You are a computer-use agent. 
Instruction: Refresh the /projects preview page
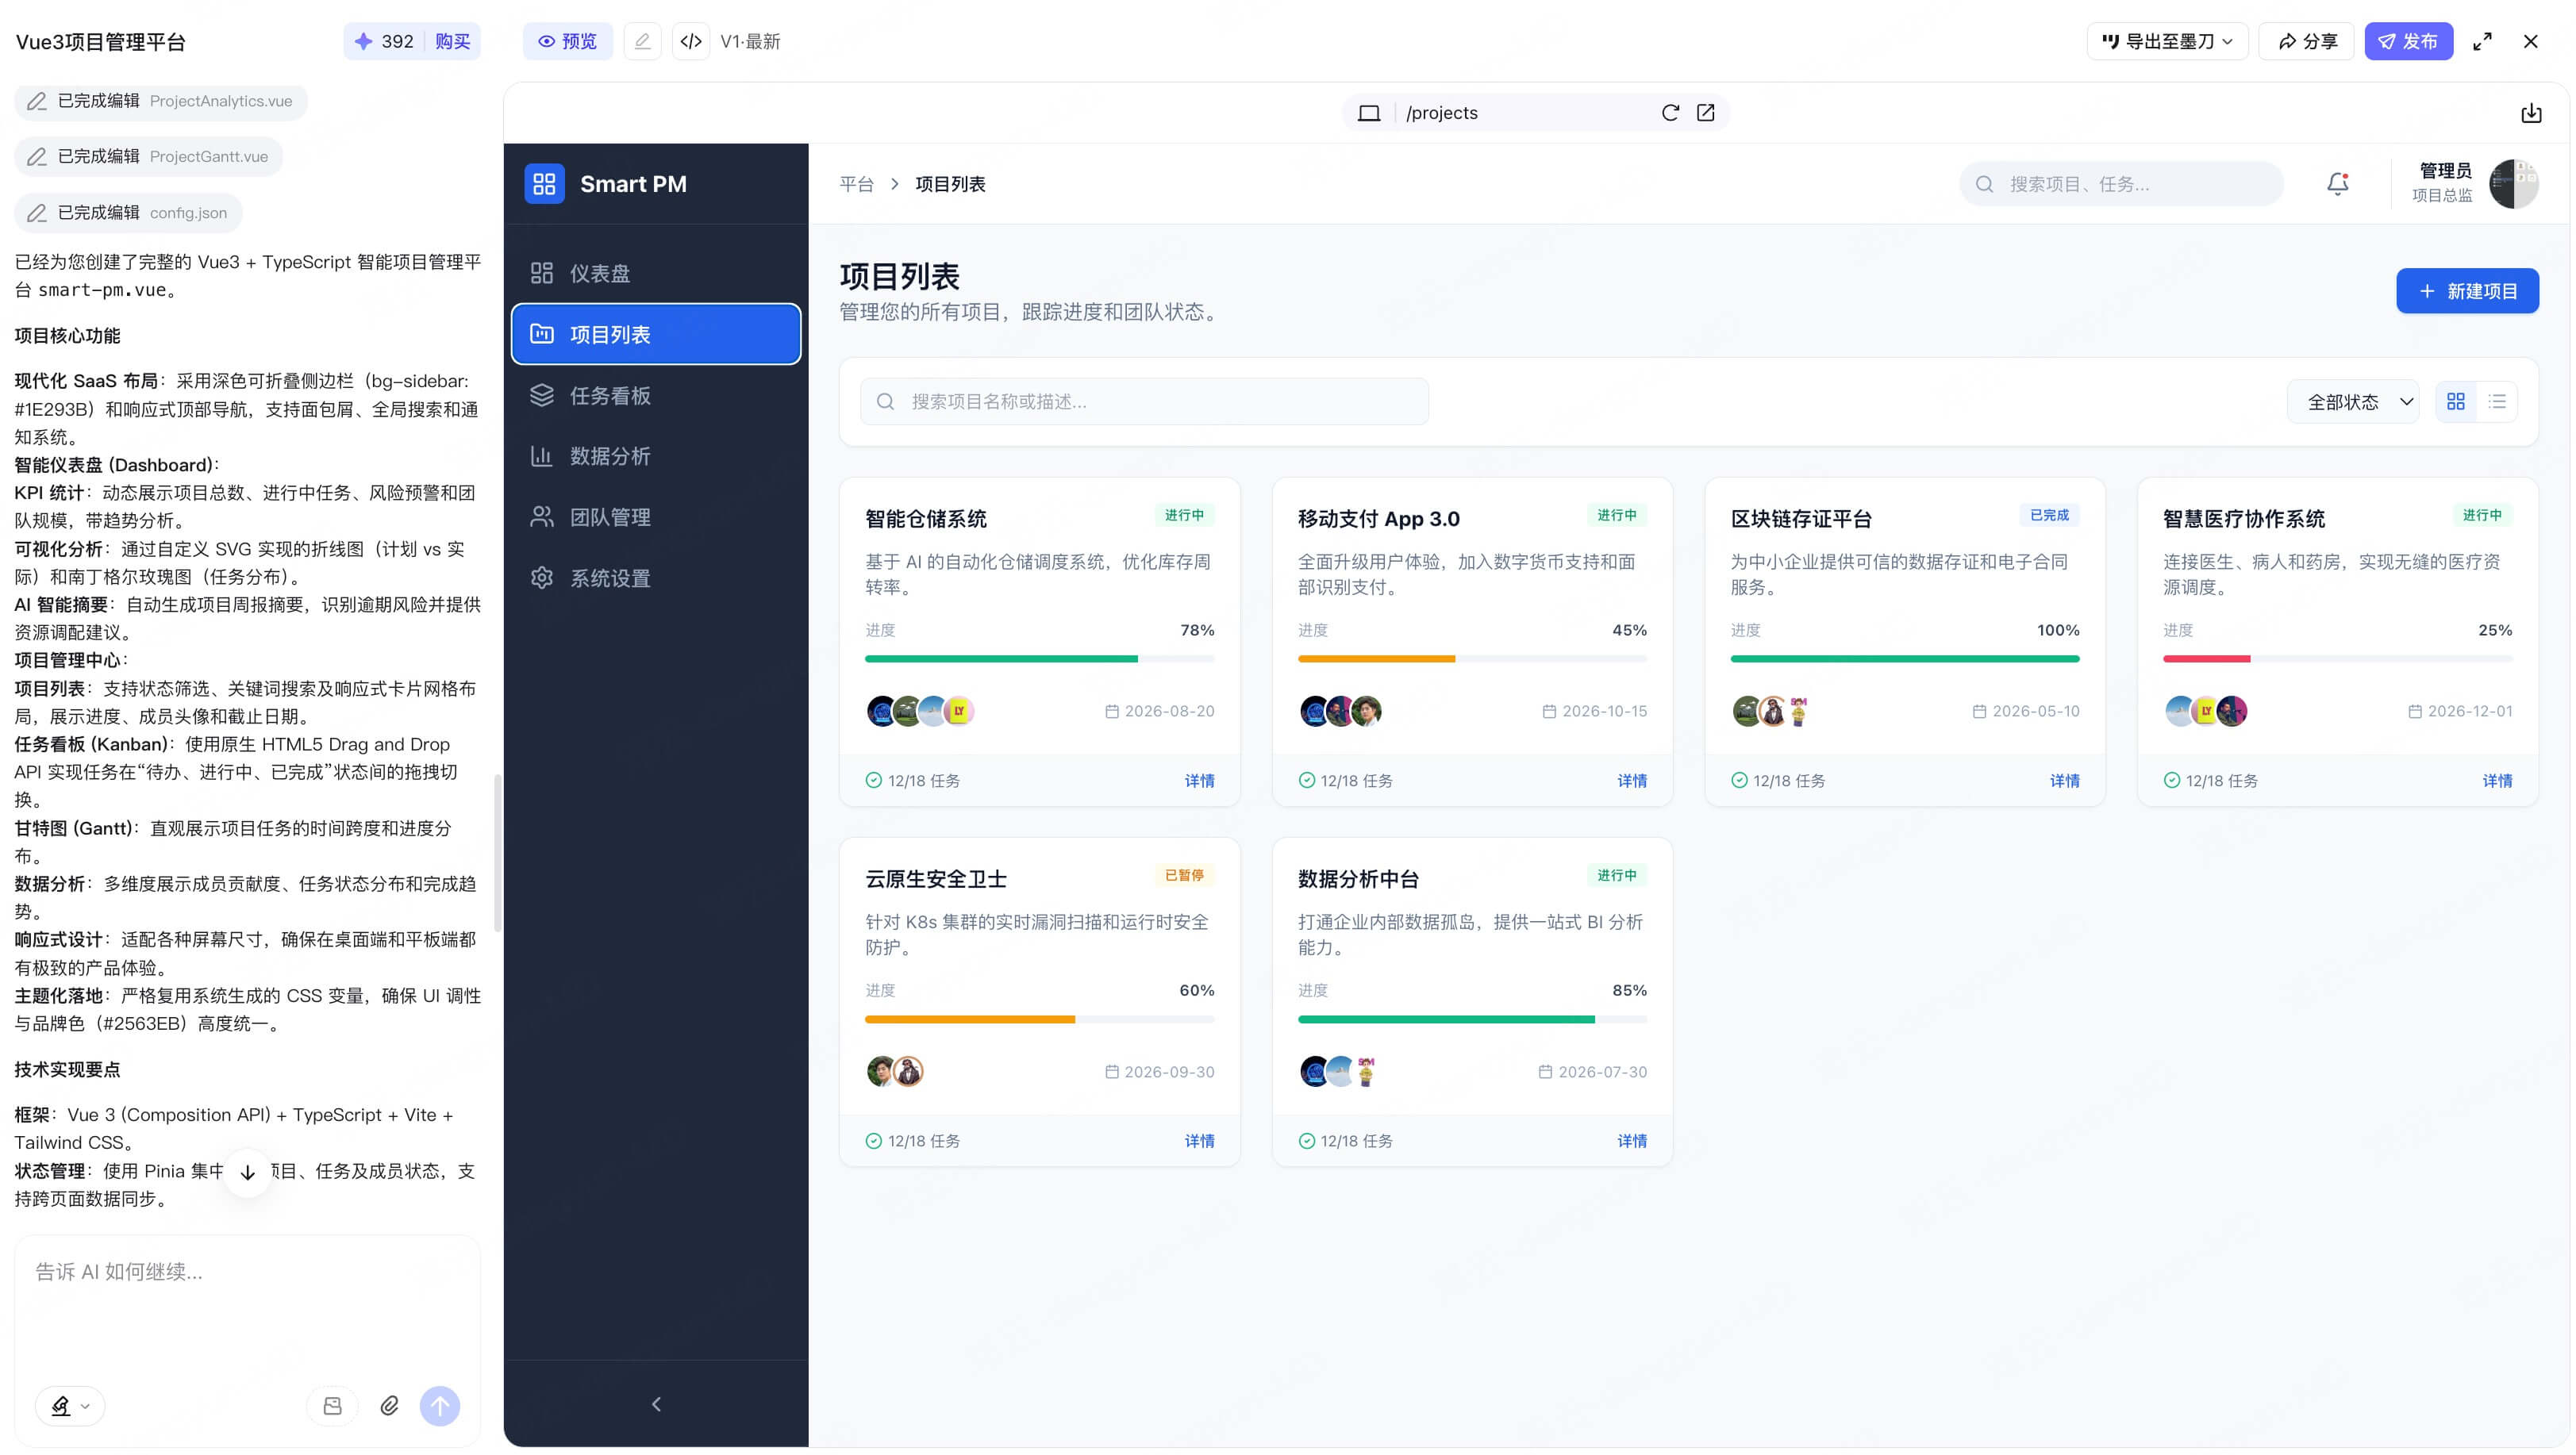(1669, 113)
